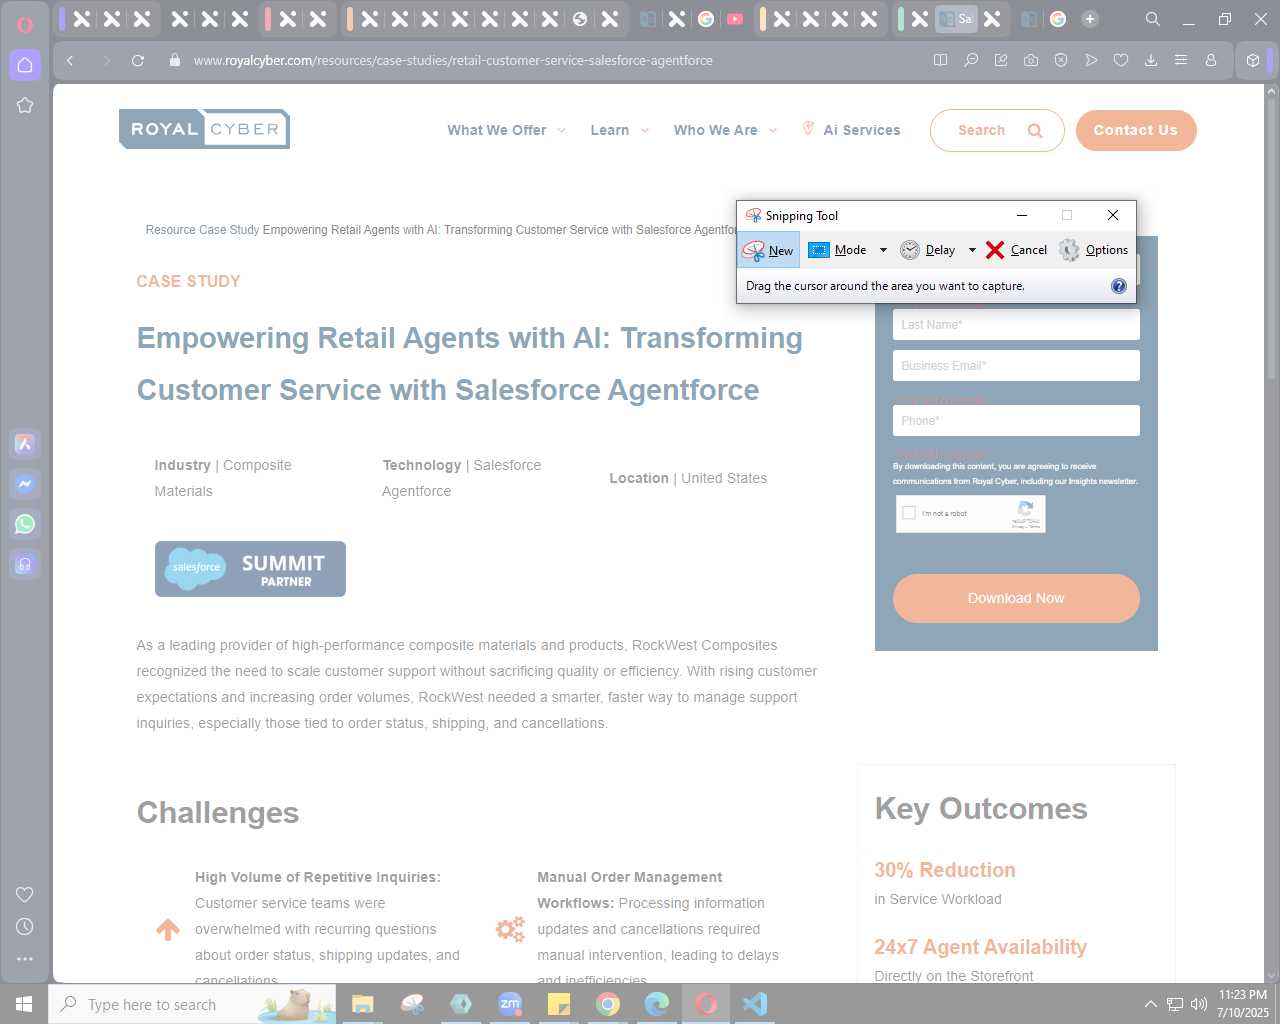Image resolution: width=1280 pixels, height=1024 pixels.
Task: Click the Download Now button
Action: 1016,598
